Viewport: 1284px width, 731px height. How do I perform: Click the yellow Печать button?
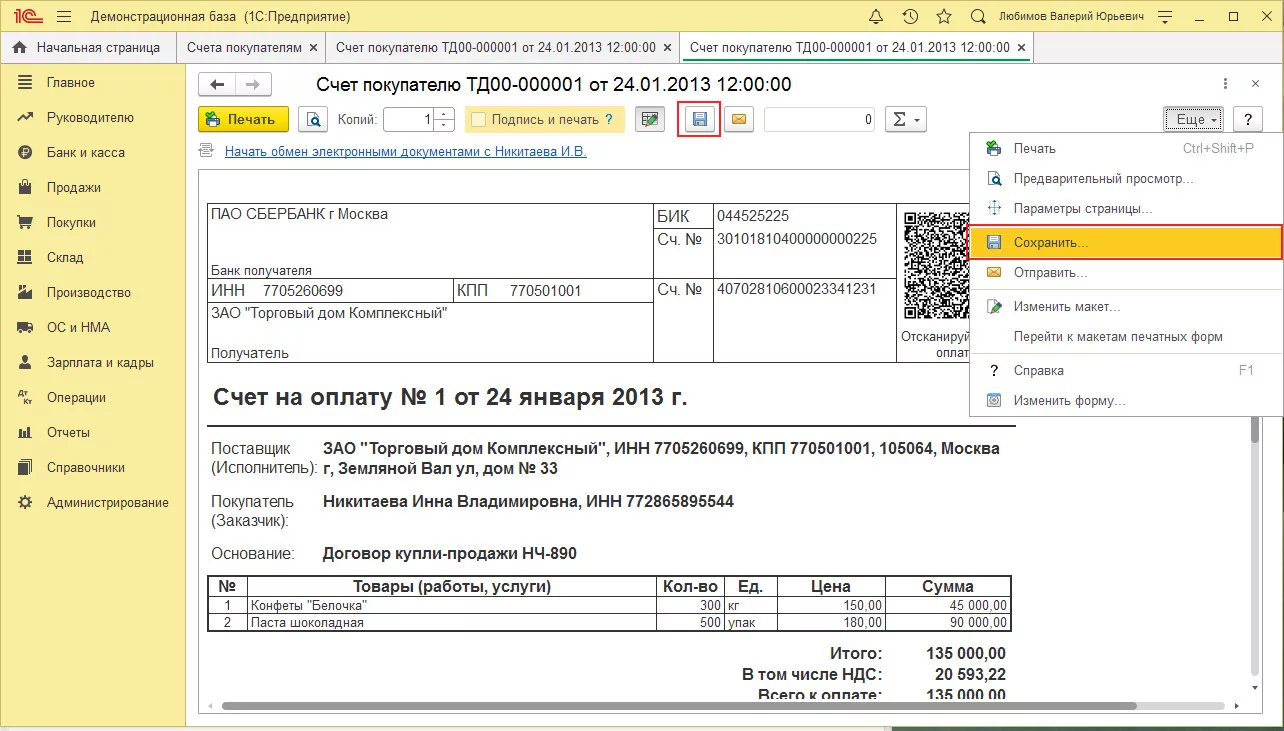(243, 120)
